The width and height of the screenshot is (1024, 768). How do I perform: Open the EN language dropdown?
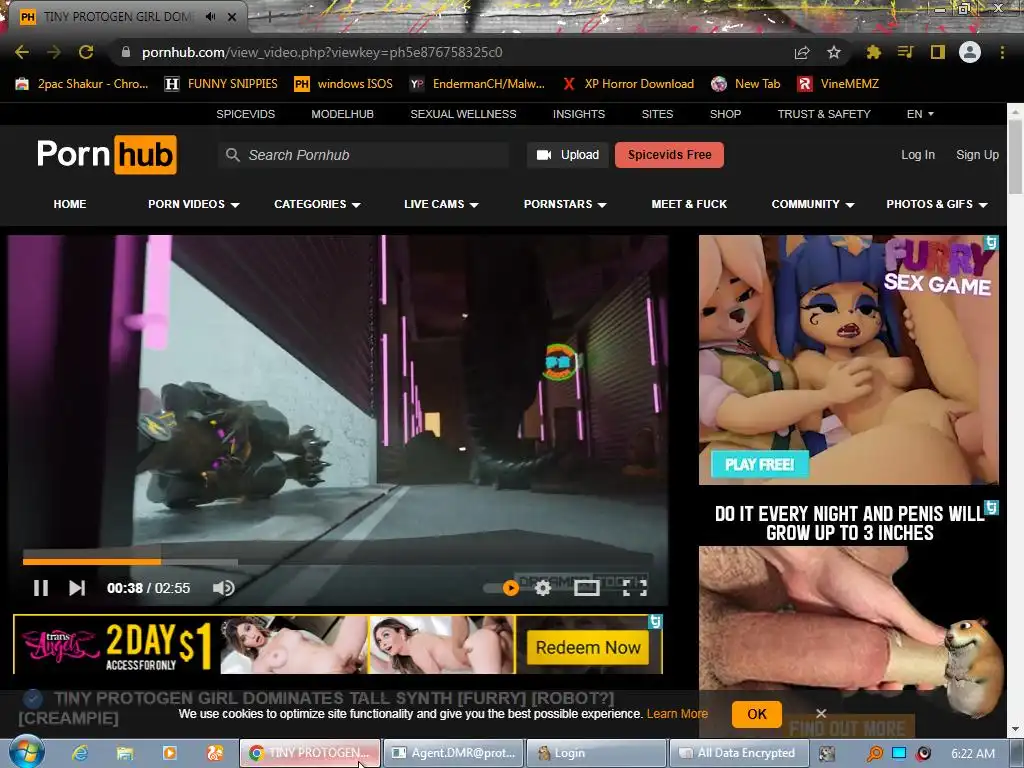[x=920, y=114]
